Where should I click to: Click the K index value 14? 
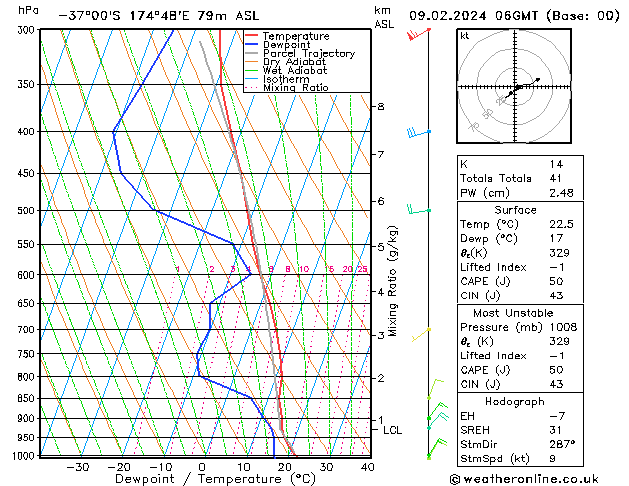(x=556, y=164)
